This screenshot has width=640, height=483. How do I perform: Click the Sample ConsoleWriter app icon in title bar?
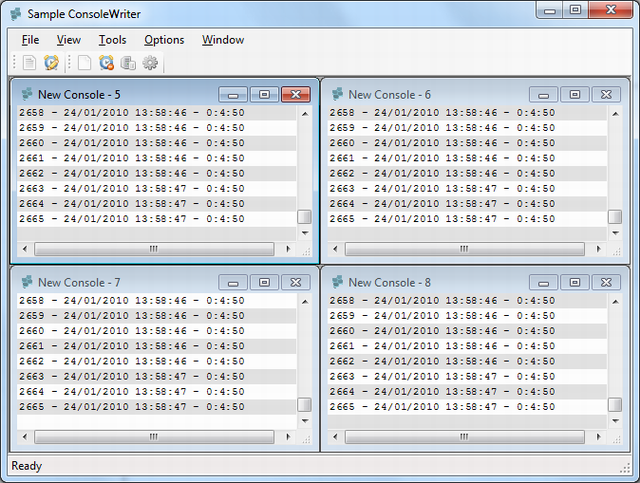click(16, 14)
